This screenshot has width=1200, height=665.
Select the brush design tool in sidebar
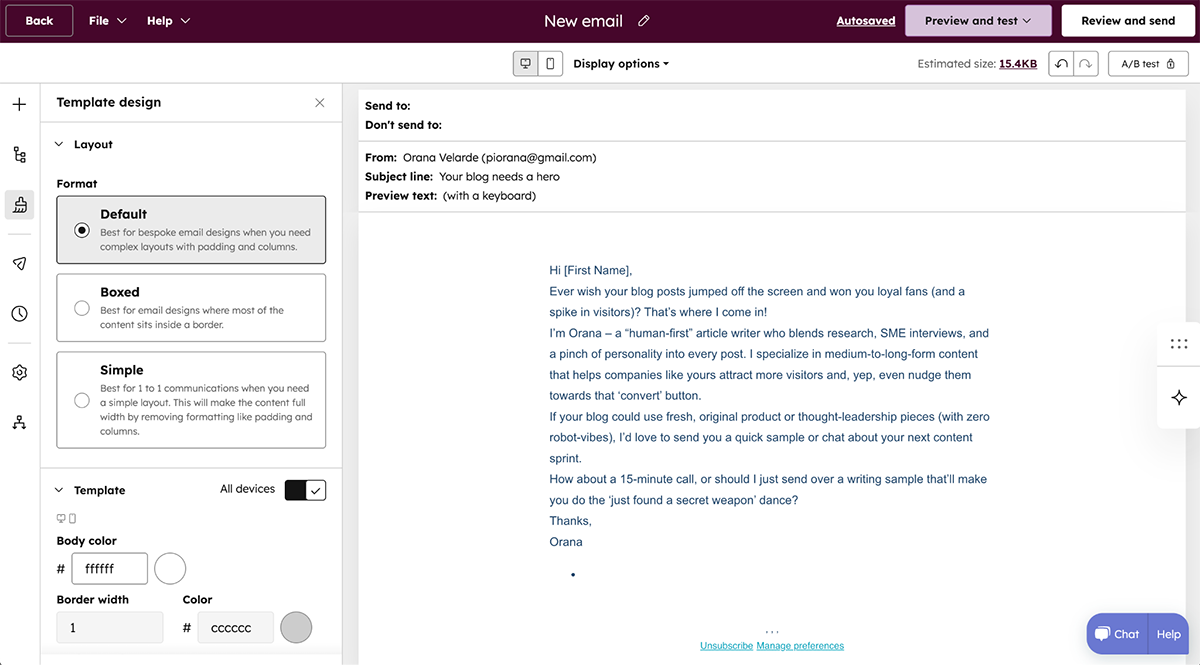(x=18, y=205)
